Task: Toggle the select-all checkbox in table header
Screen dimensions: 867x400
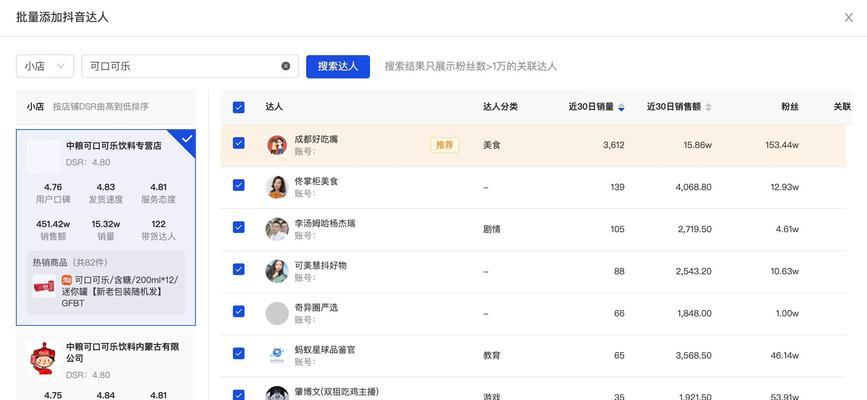Action: coord(238,107)
